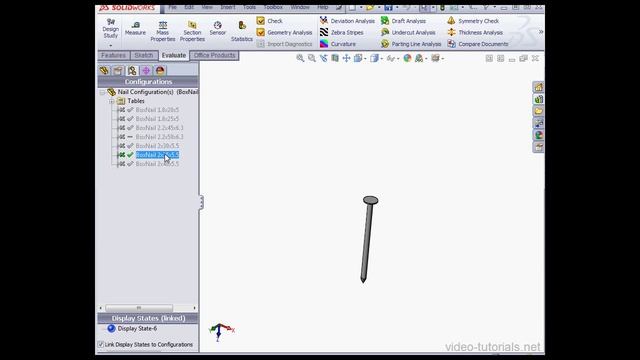Open Design Study dropdown arrow
The height and width of the screenshot is (360, 640).
coord(111,45)
